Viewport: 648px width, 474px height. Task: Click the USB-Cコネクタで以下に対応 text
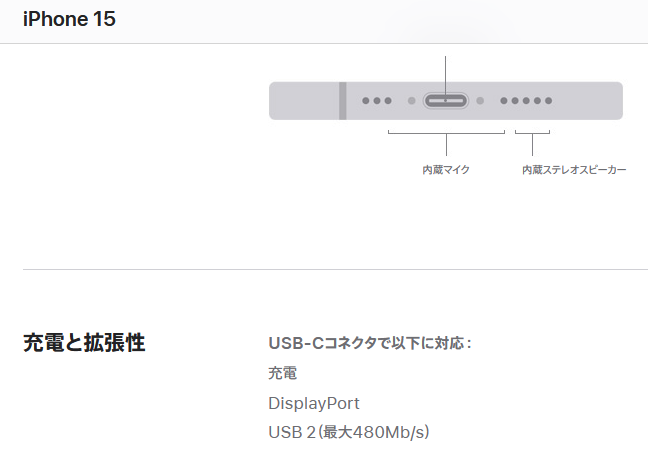click(370, 343)
